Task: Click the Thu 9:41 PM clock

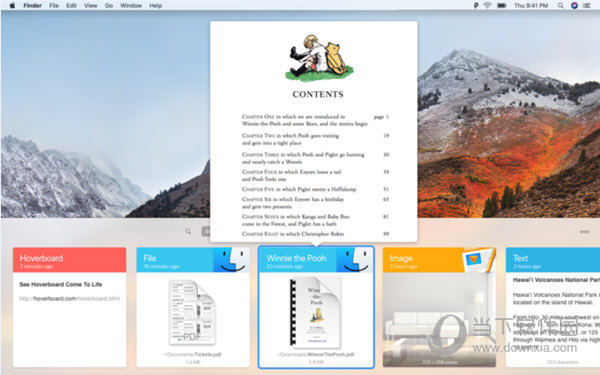Action: tap(531, 5)
